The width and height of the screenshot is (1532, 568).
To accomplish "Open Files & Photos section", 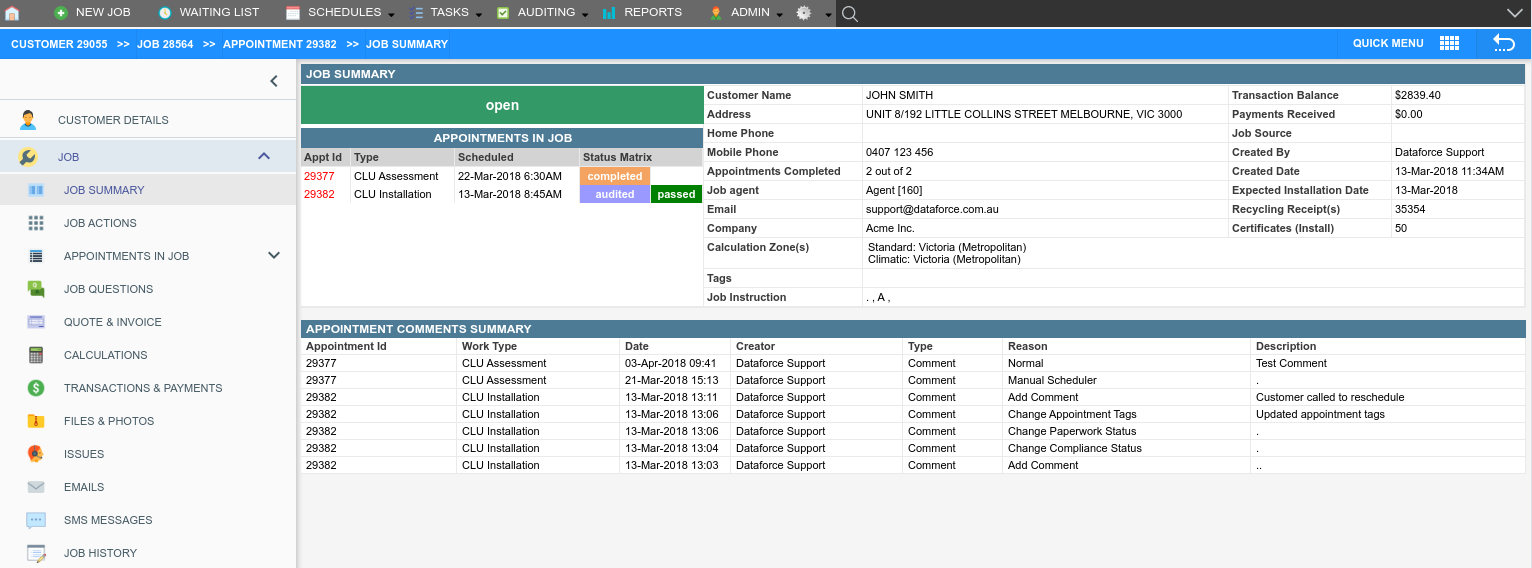I will click(109, 421).
